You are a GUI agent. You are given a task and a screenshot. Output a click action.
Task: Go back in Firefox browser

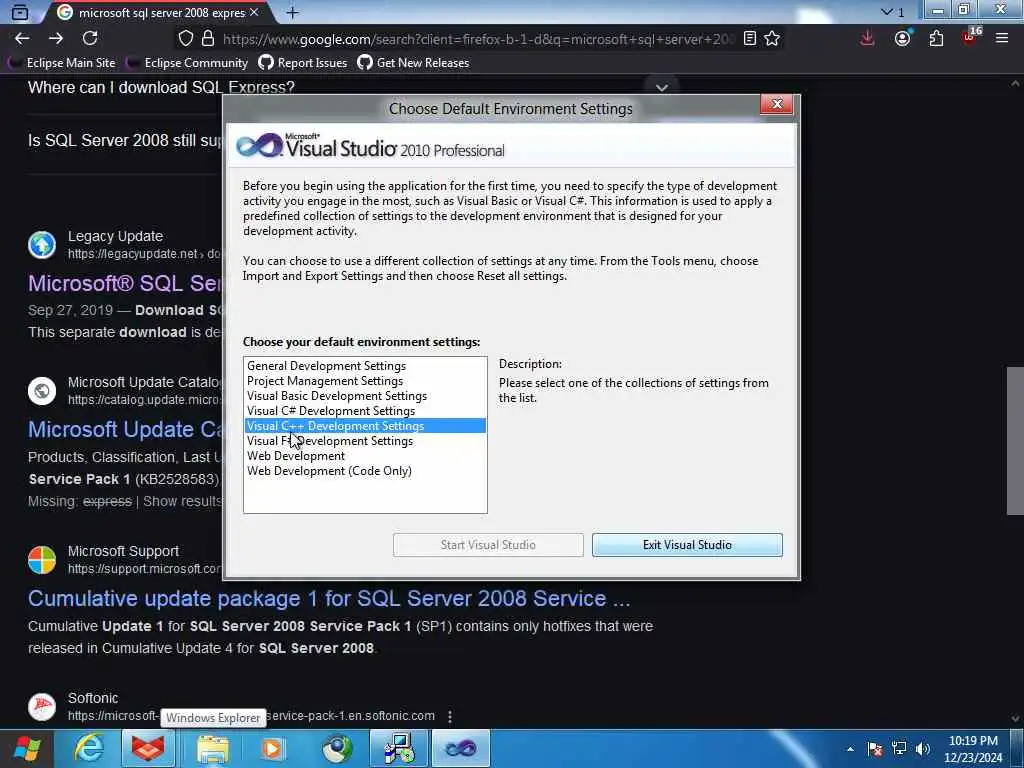22,39
